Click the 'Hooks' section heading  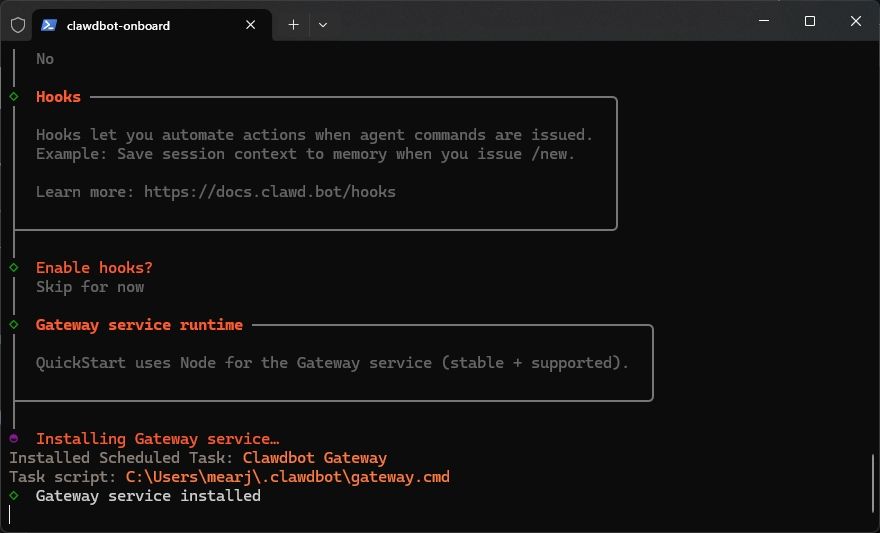pos(58,97)
